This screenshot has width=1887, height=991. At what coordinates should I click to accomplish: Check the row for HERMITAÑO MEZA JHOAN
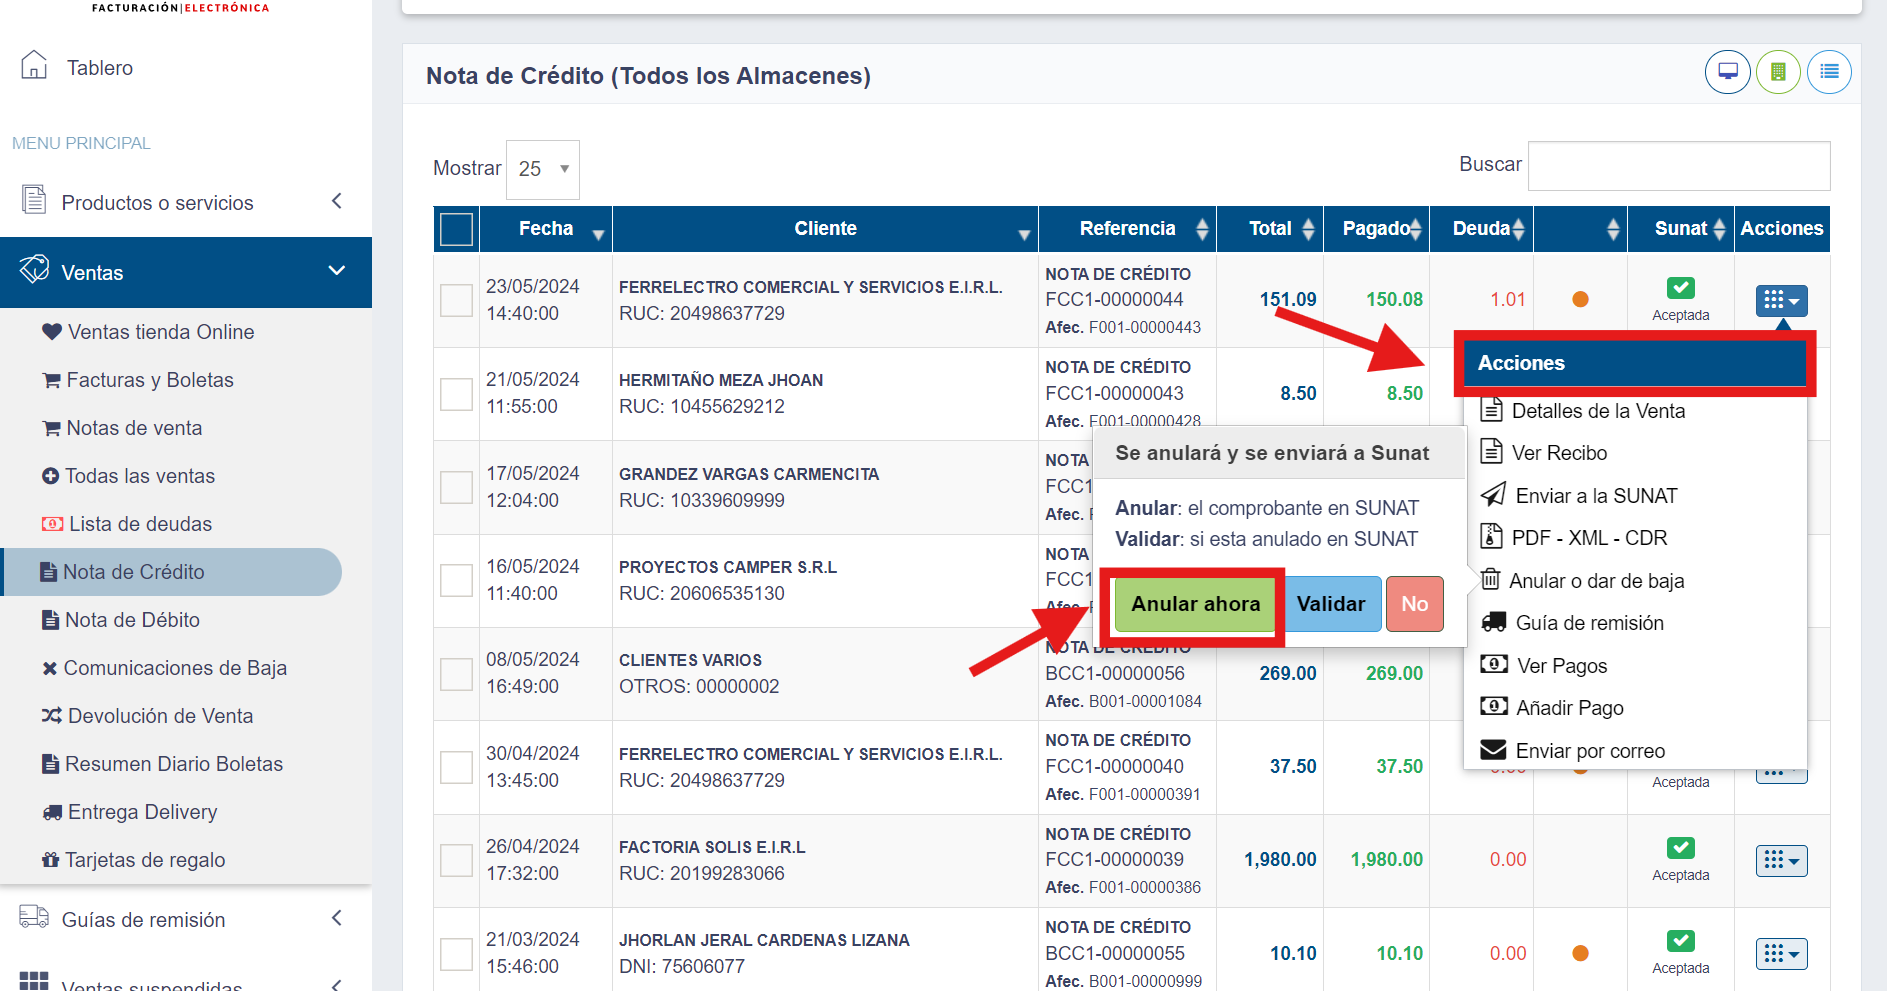click(456, 394)
